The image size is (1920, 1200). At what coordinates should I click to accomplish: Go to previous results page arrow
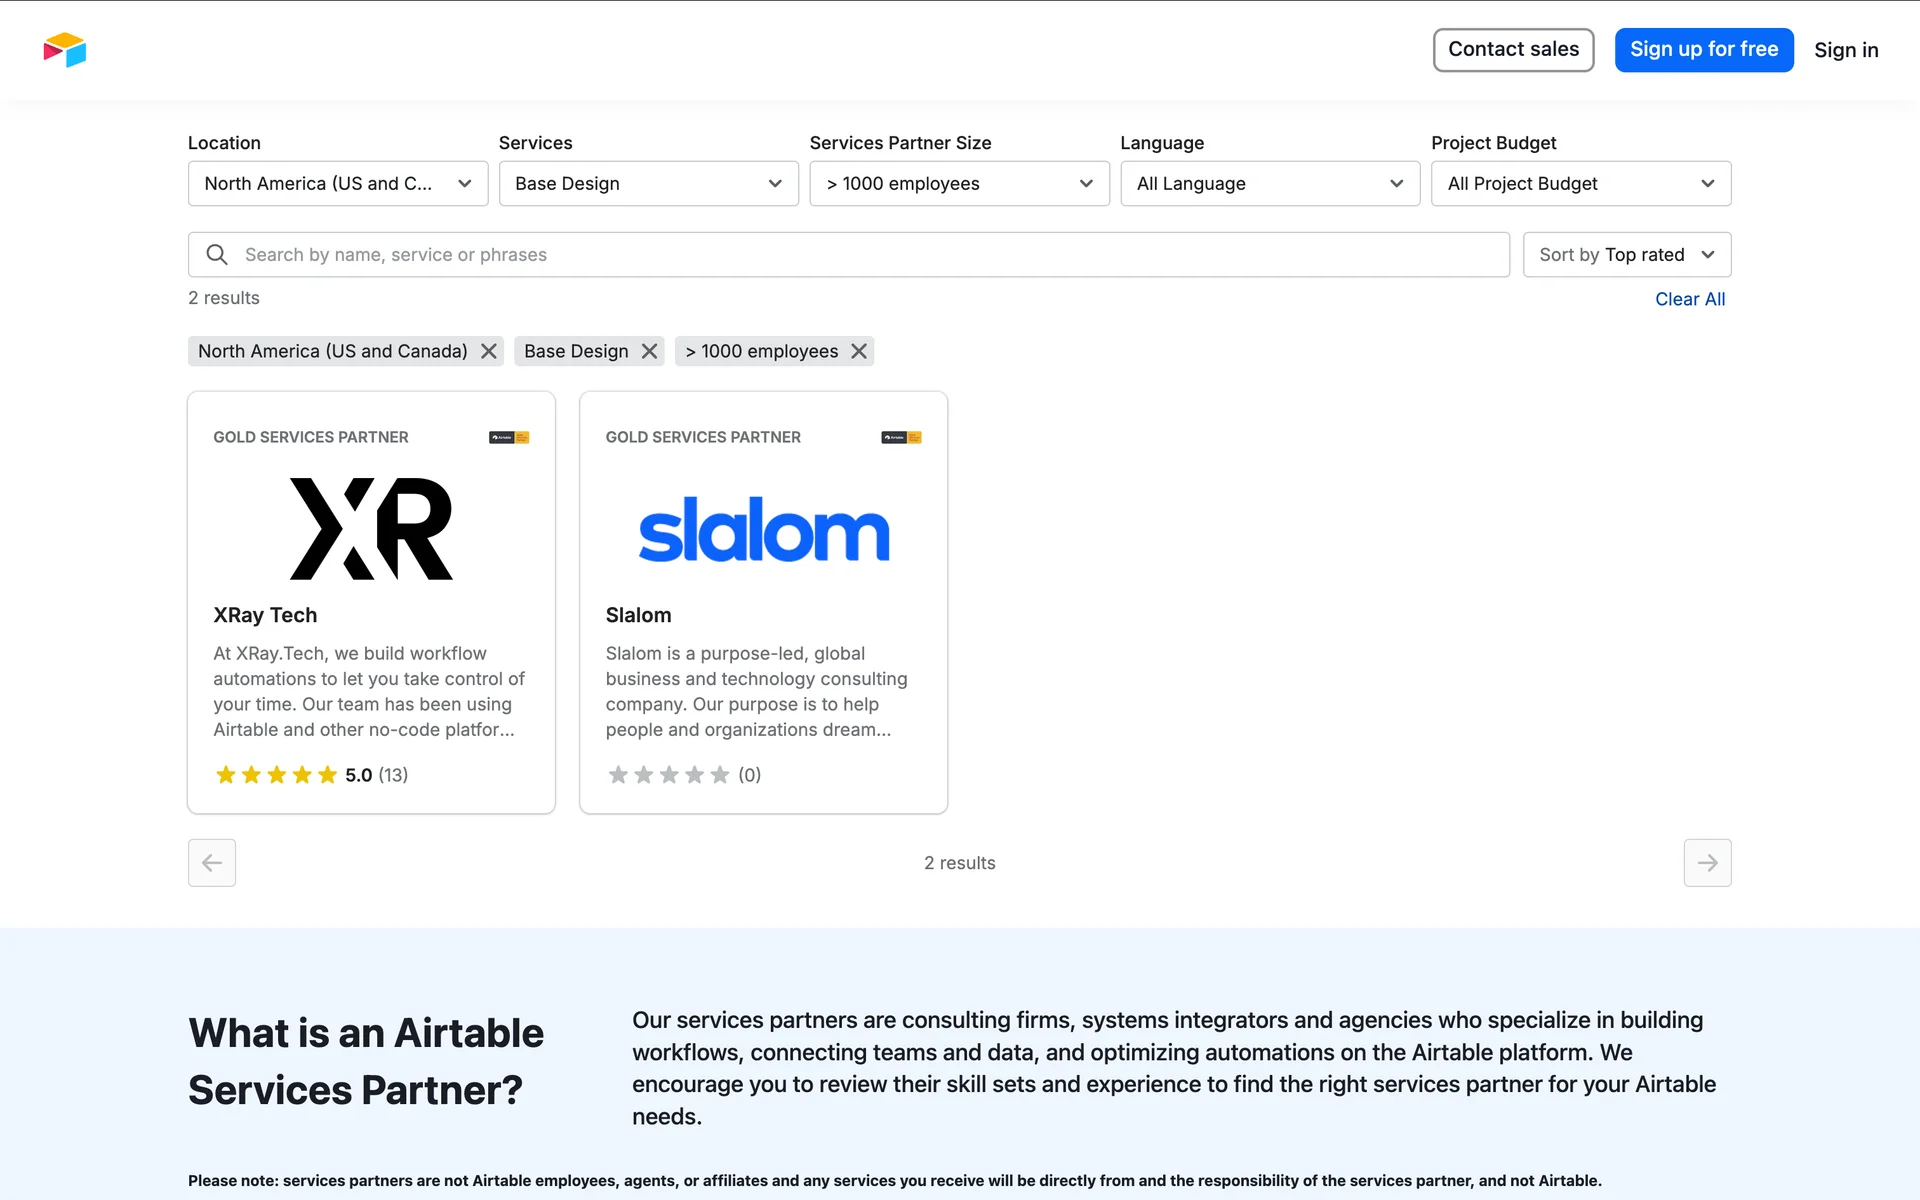click(x=212, y=862)
